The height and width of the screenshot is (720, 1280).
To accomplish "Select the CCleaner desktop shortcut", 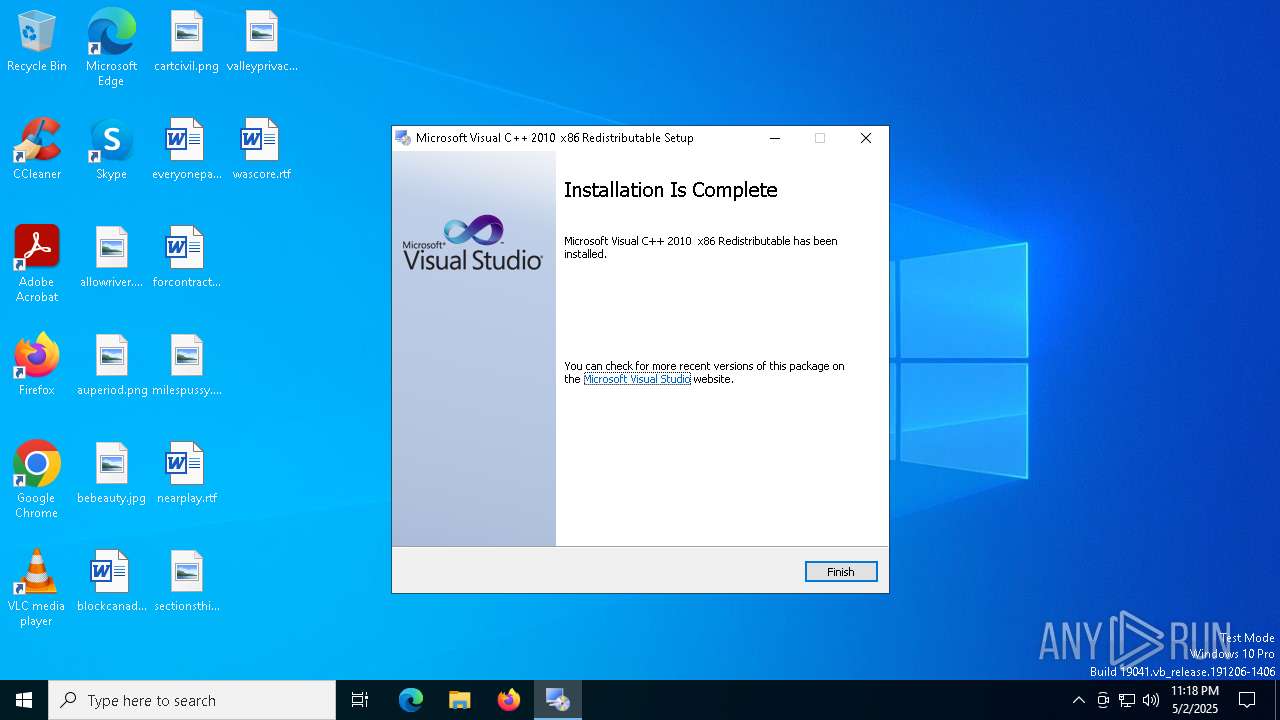I will (37, 150).
